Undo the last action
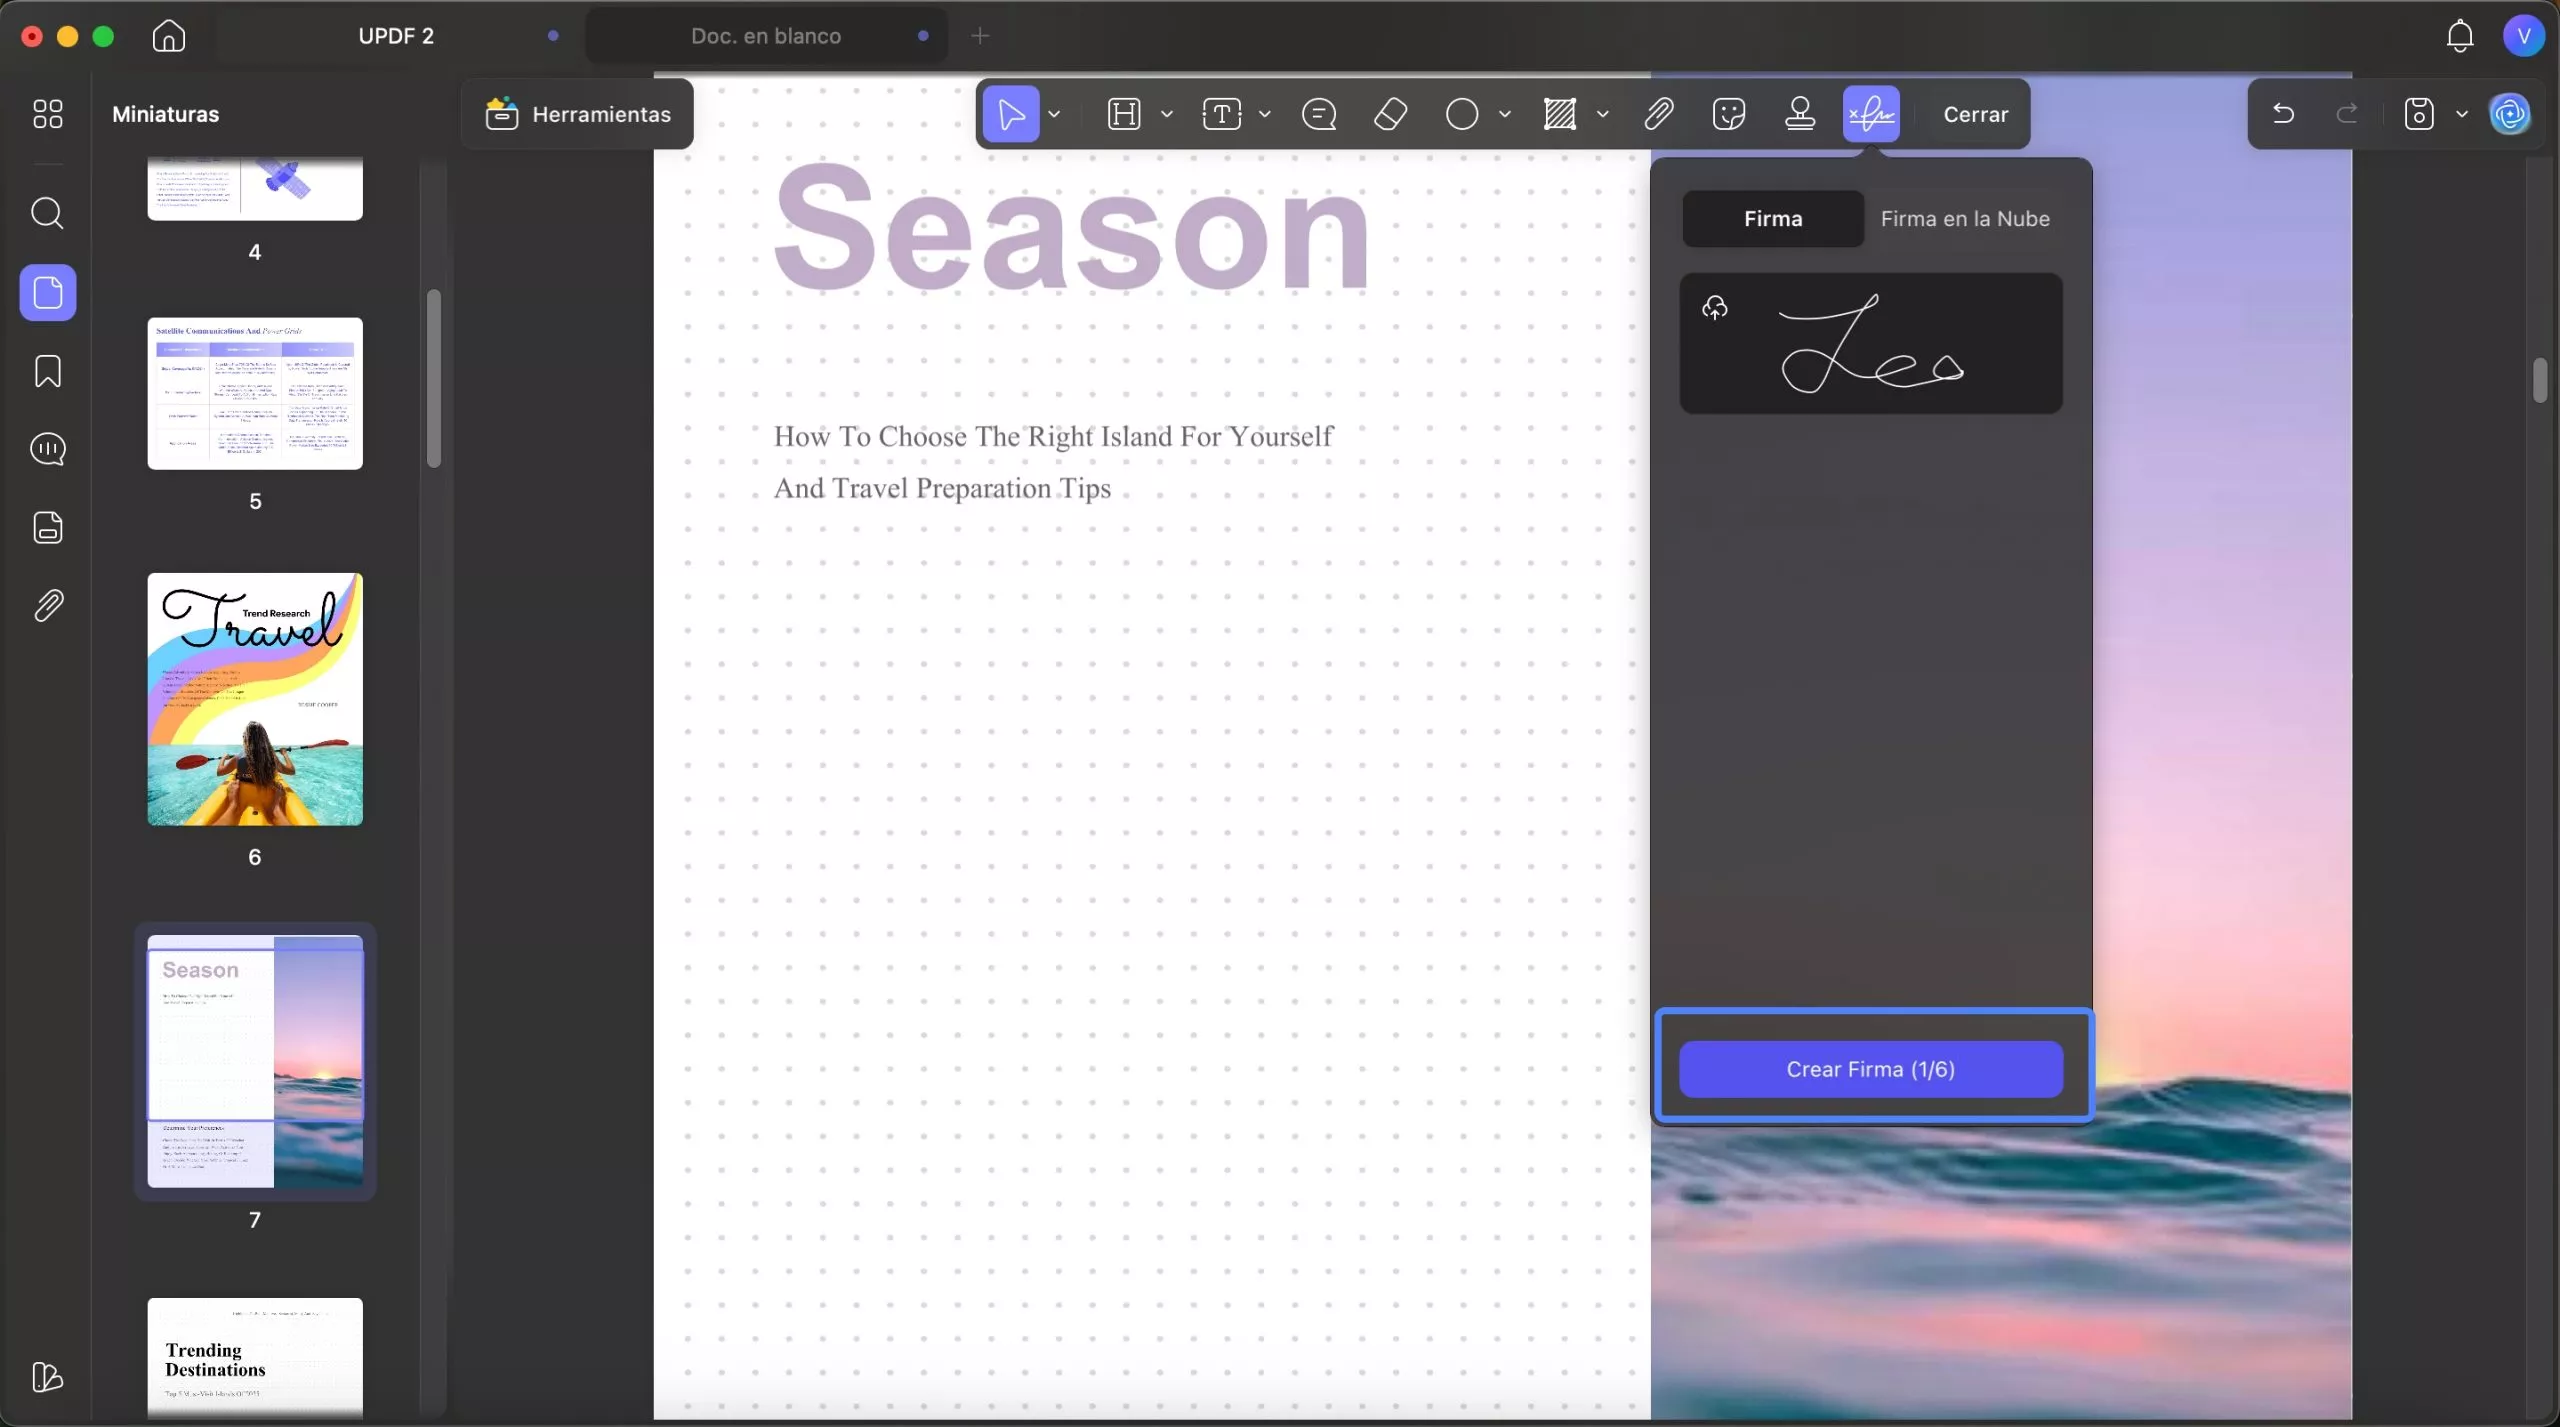 point(2283,114)
